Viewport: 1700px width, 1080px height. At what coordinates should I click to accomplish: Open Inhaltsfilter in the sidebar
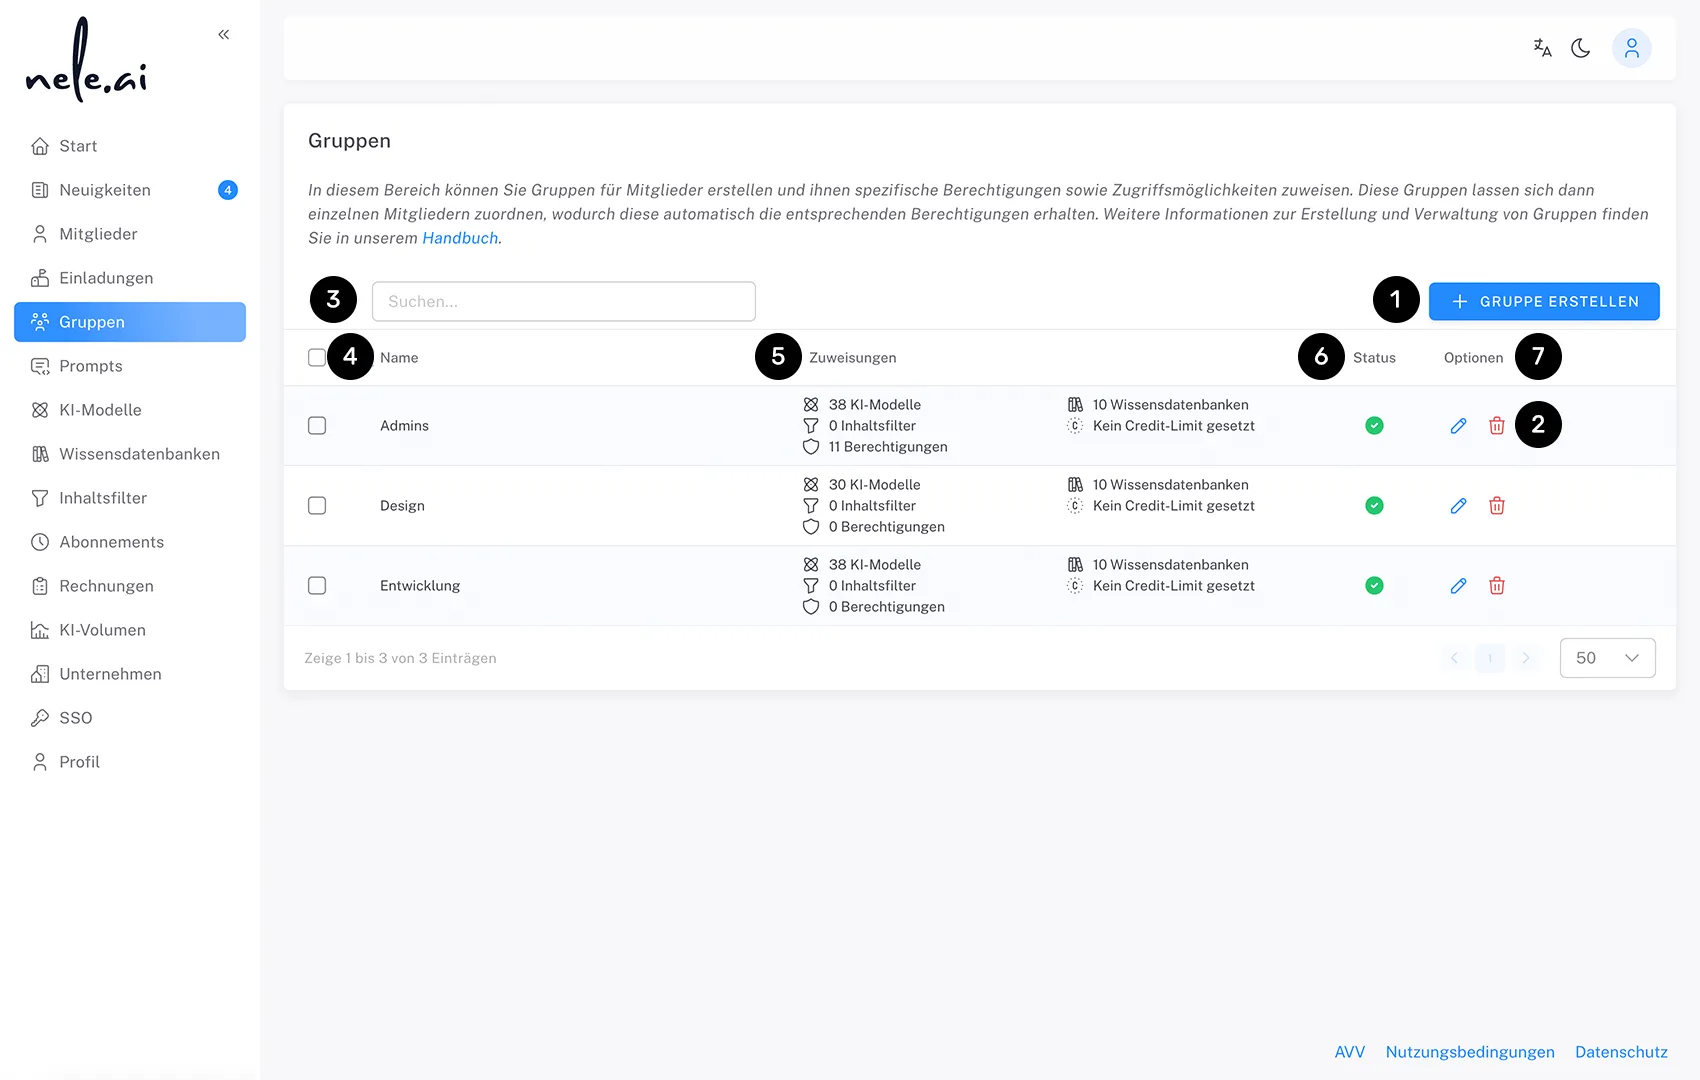pyautogui.click(x=102, y=497)
